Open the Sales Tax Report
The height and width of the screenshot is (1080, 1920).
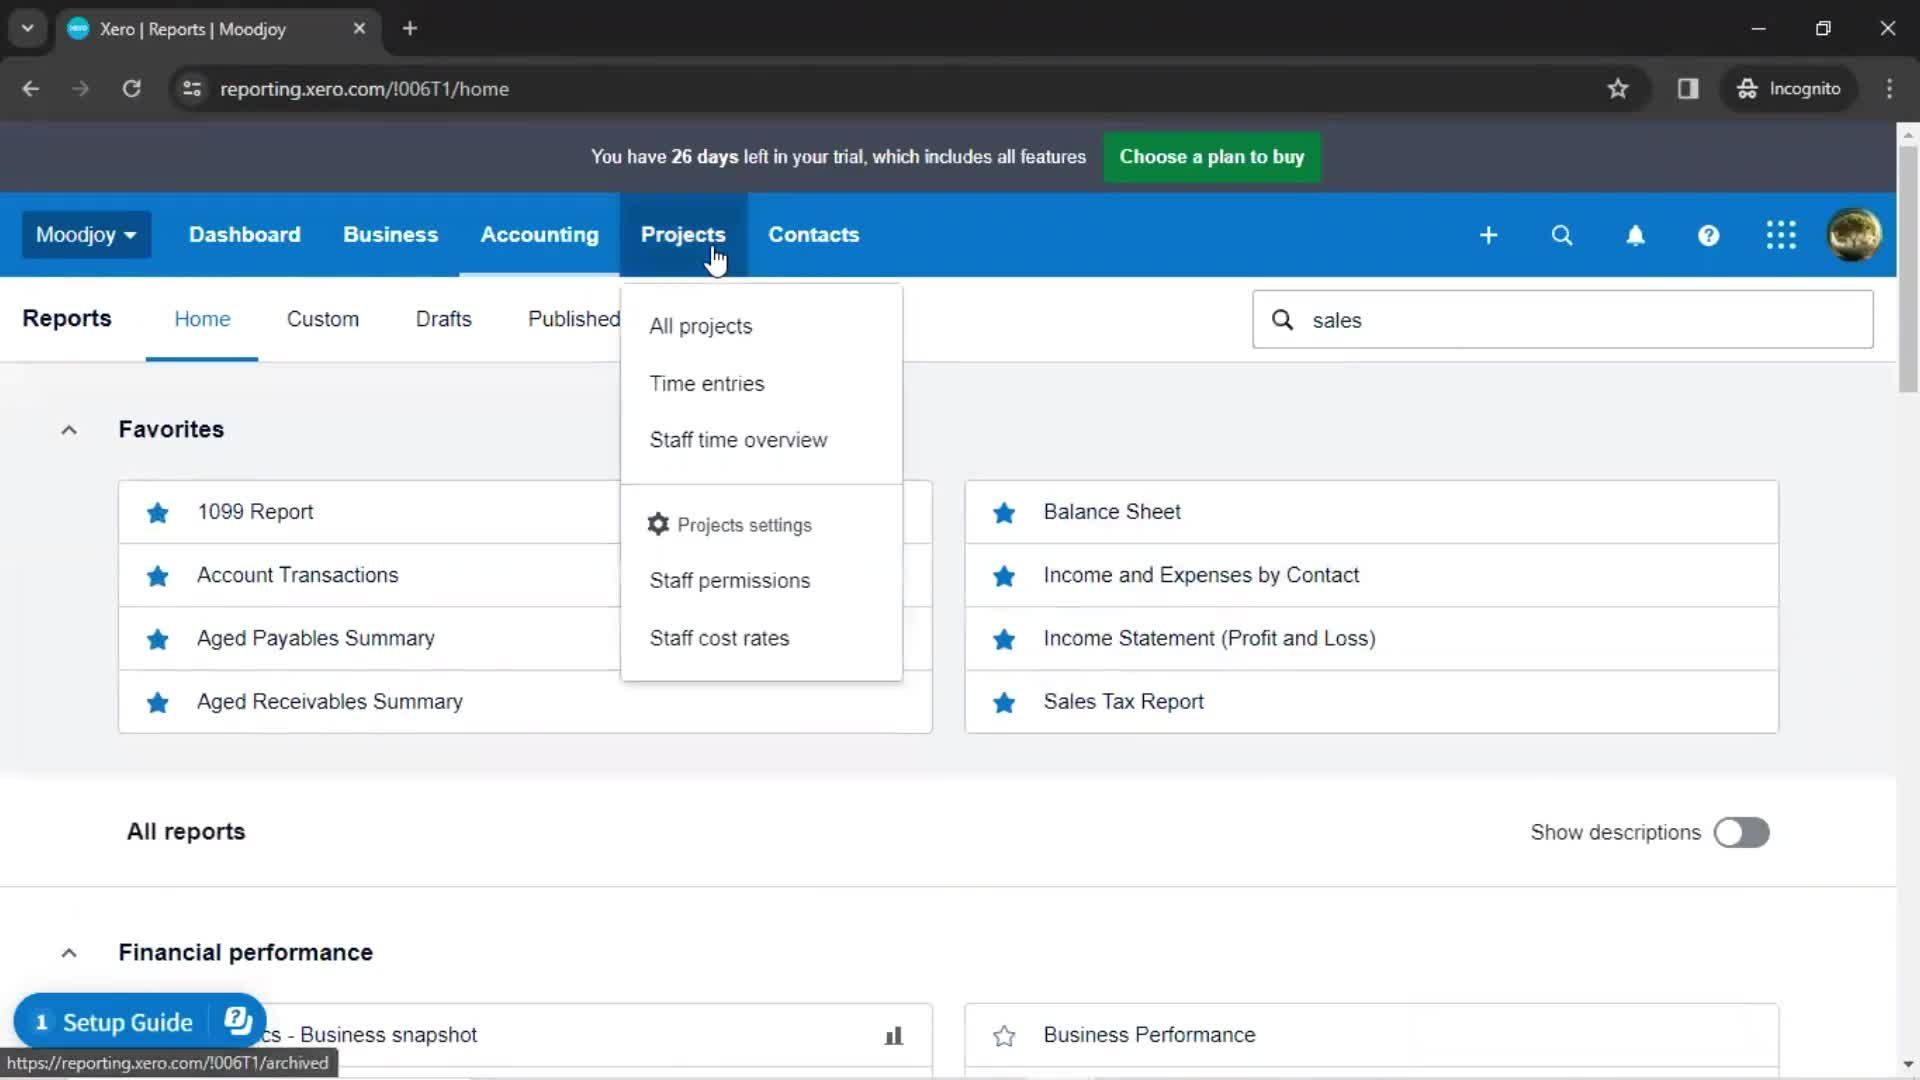click(1123, 702)
